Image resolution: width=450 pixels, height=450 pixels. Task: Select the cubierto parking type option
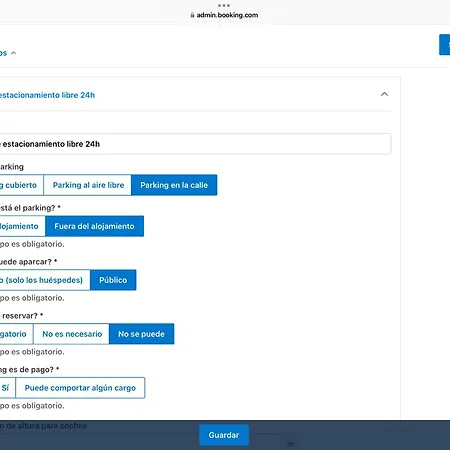click(21, 185)
